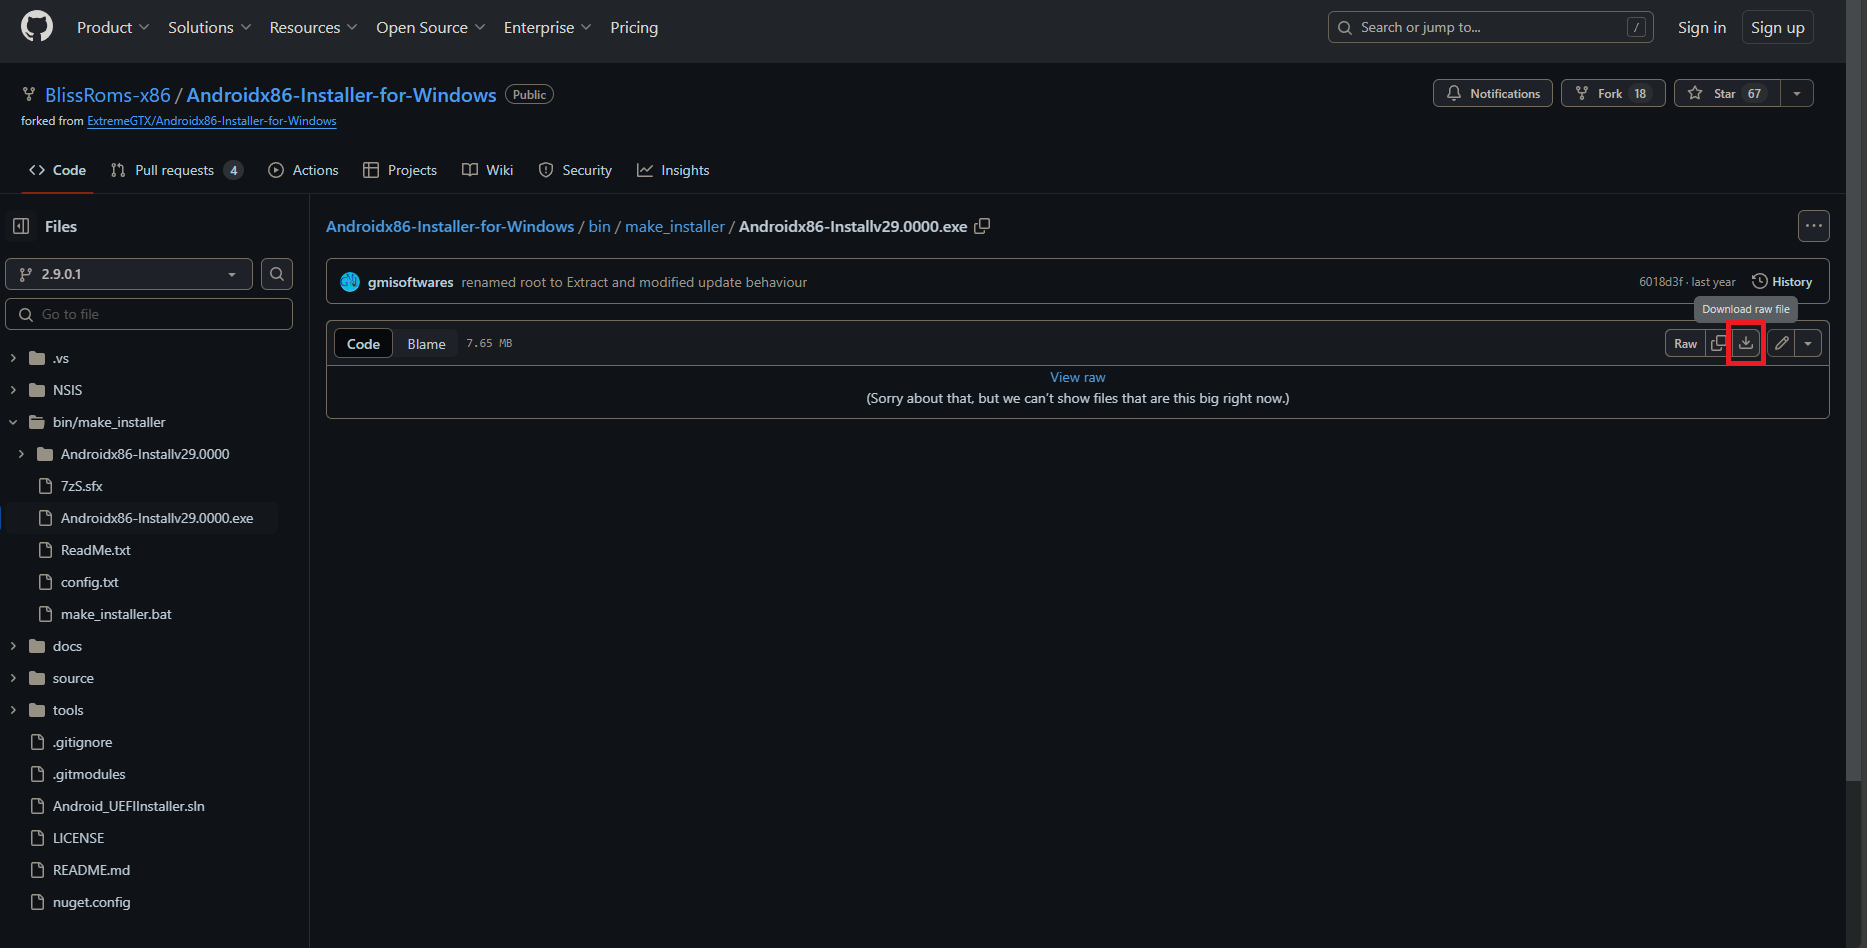Open the three-dot more options menu
The width and height of the screenshot is (1867, 948).
tap(1813, 226)
